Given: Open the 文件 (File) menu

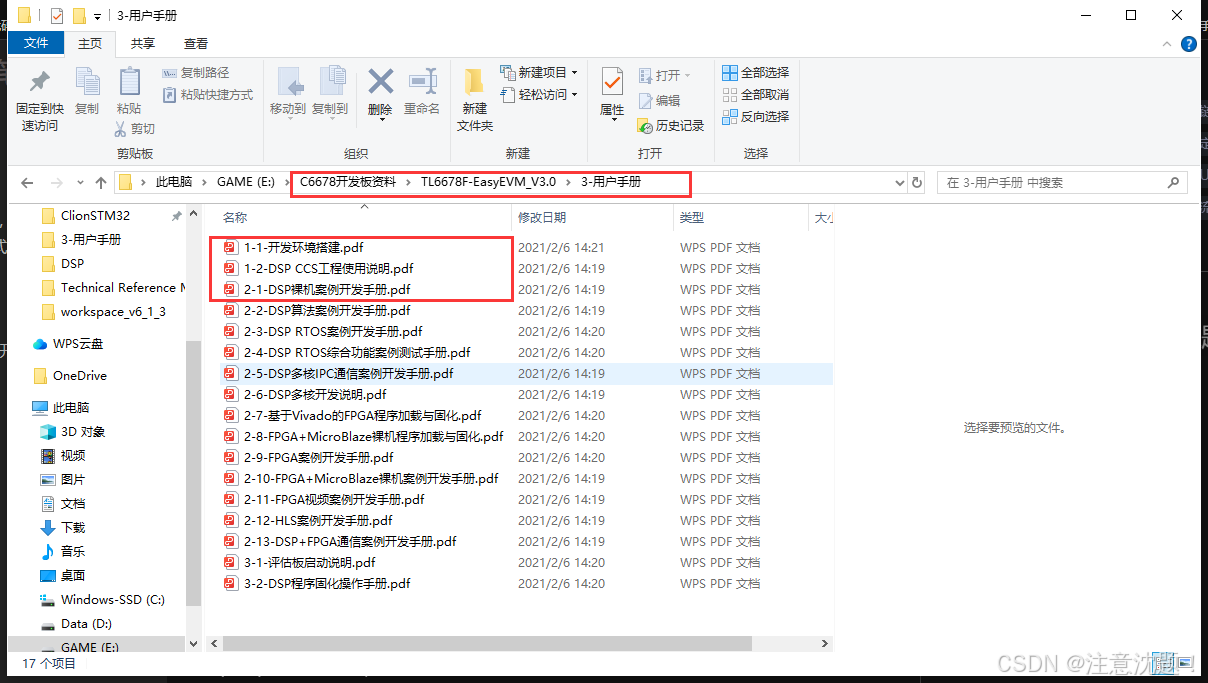Looking at the screenshot, I should [36, 43].
